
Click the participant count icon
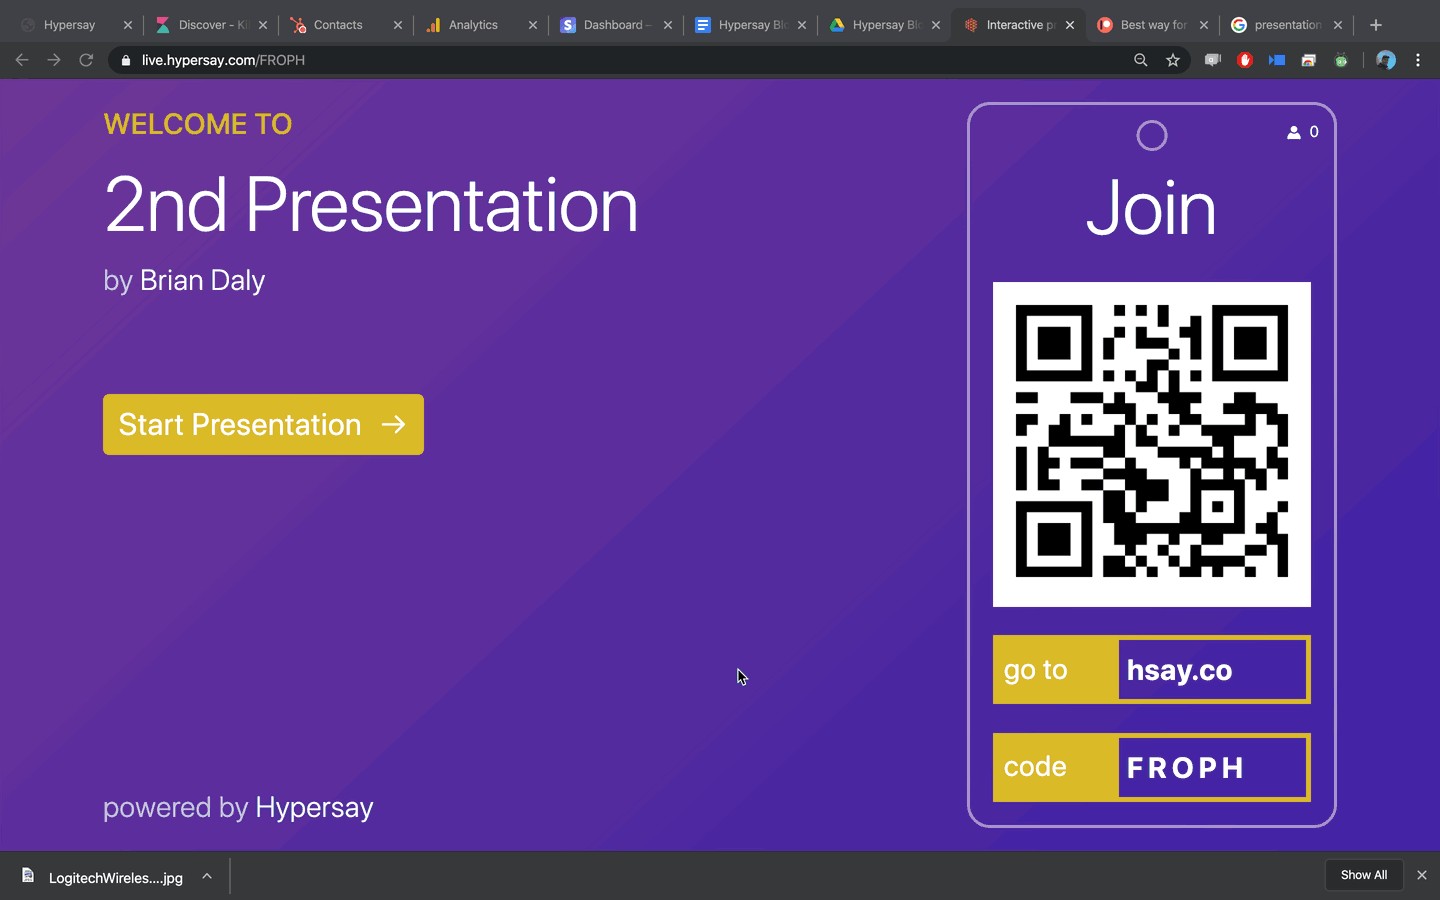[x=1294, y=132]
